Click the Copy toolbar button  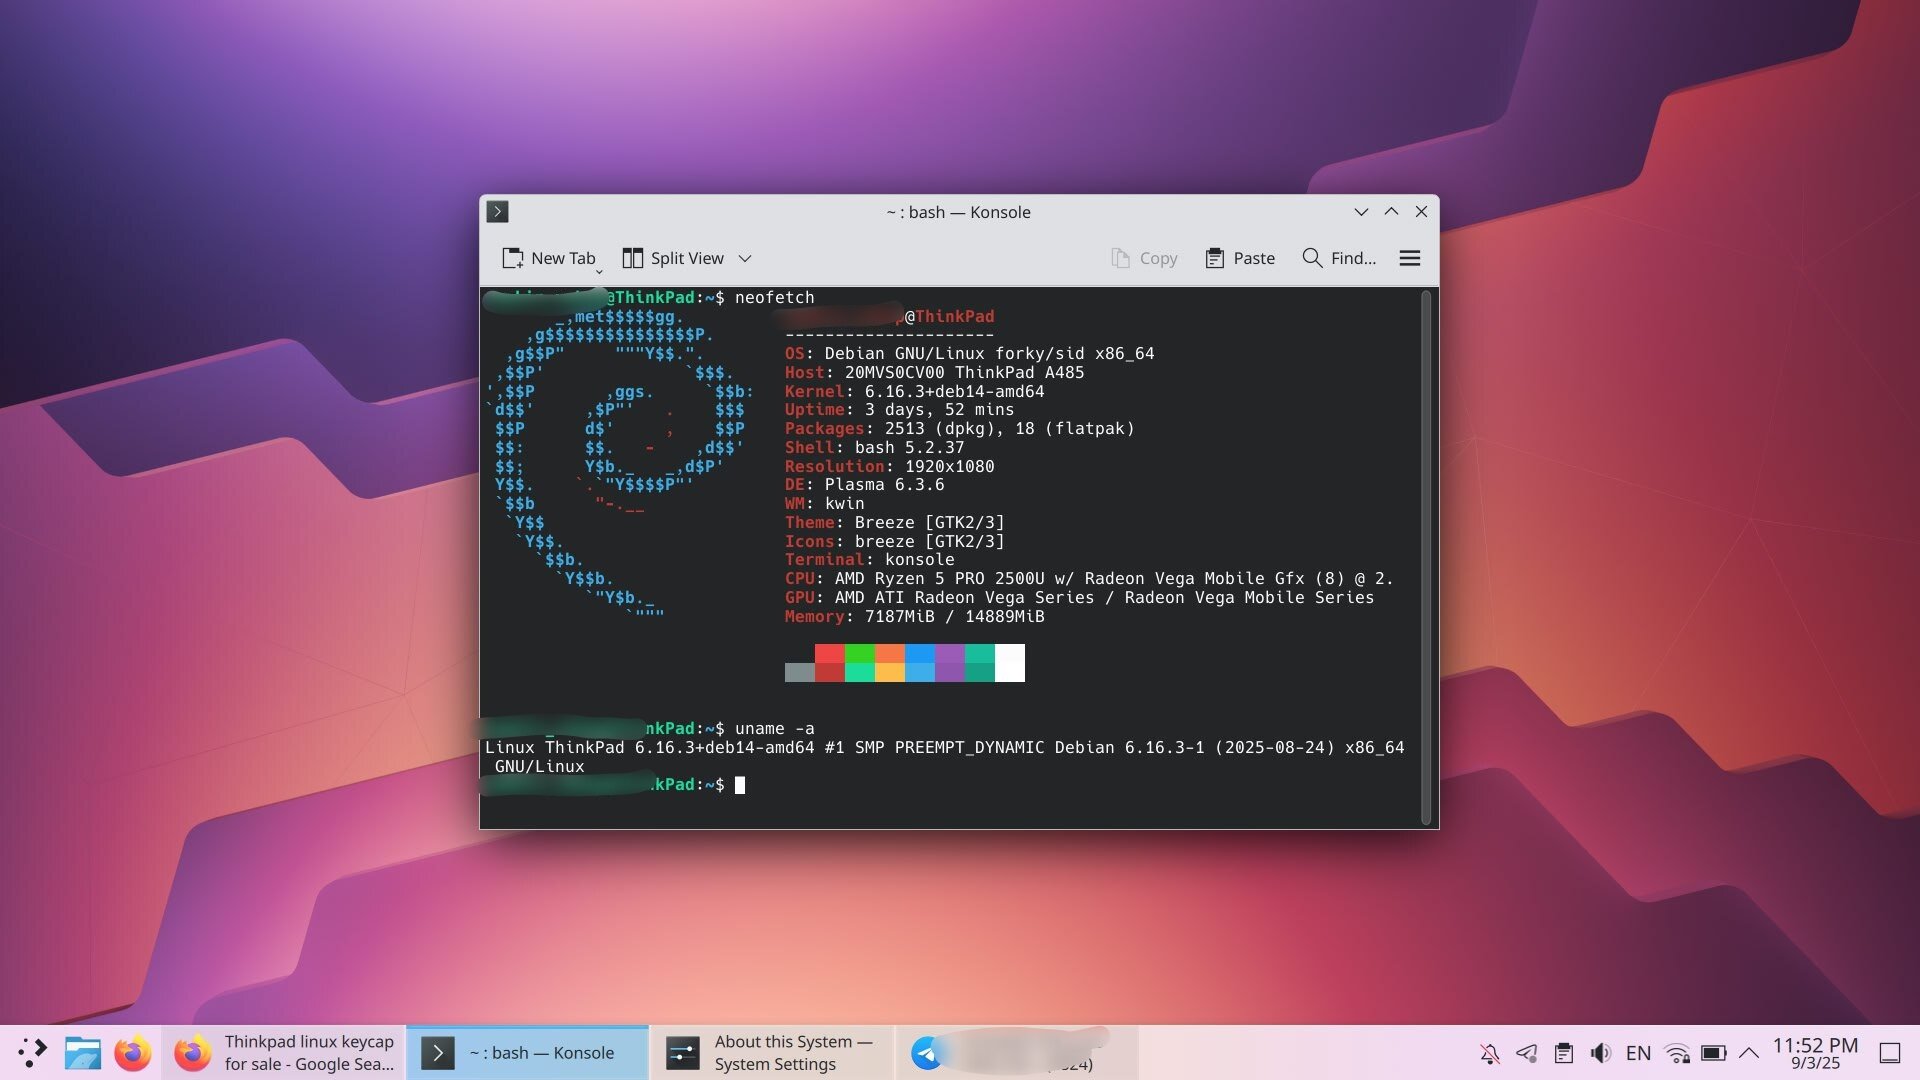pos(1144,258)
